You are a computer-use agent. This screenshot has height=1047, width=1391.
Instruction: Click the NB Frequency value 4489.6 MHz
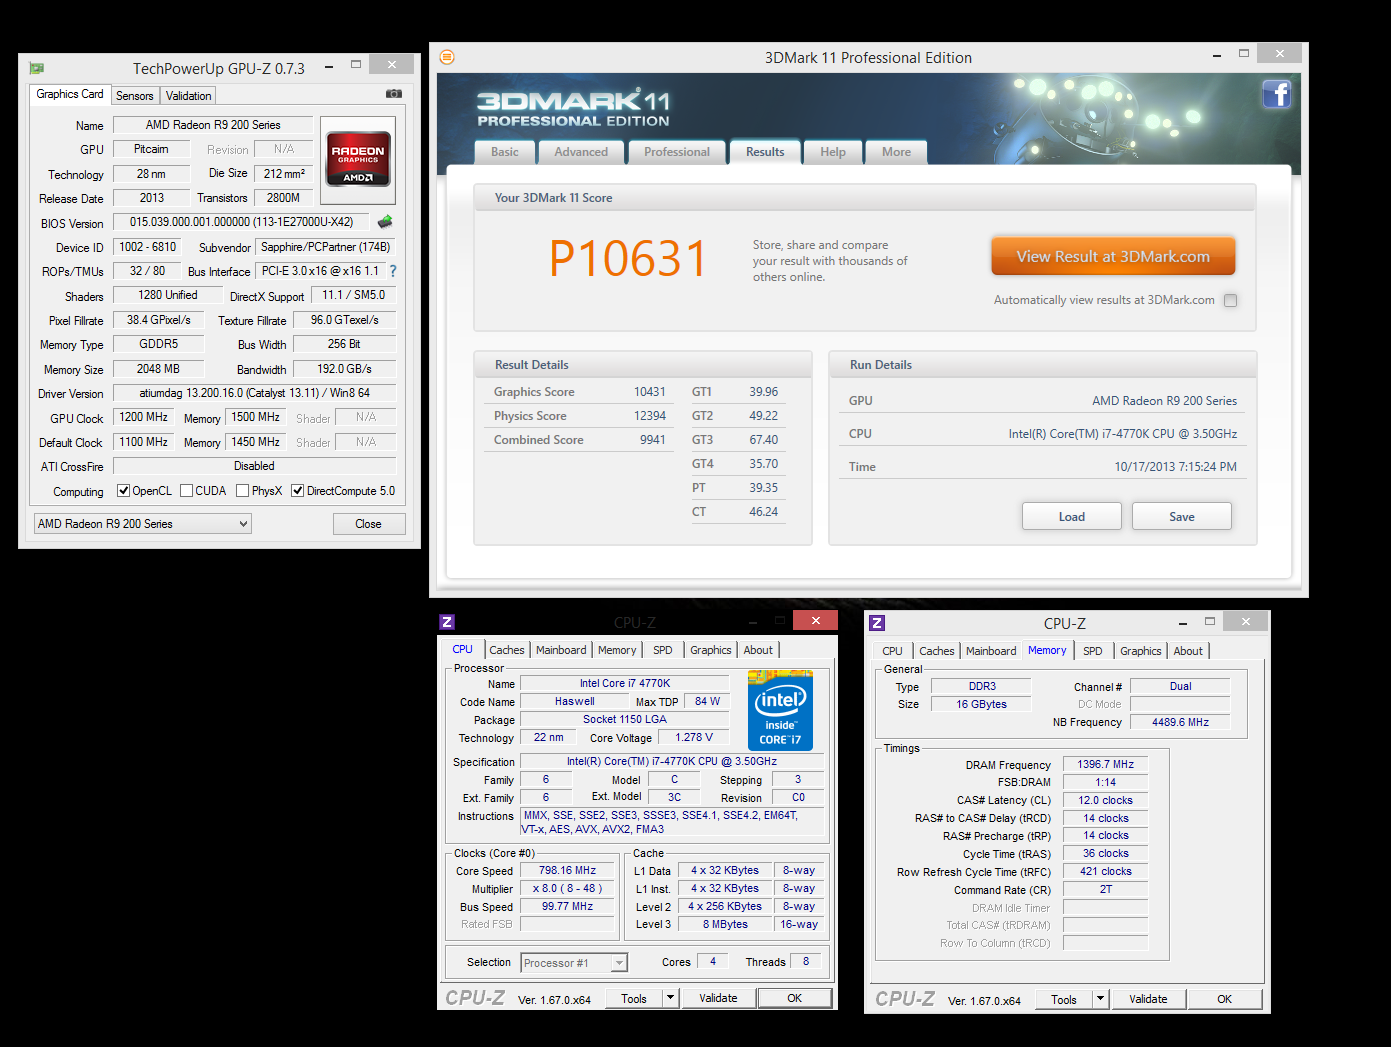(1180, 722)
